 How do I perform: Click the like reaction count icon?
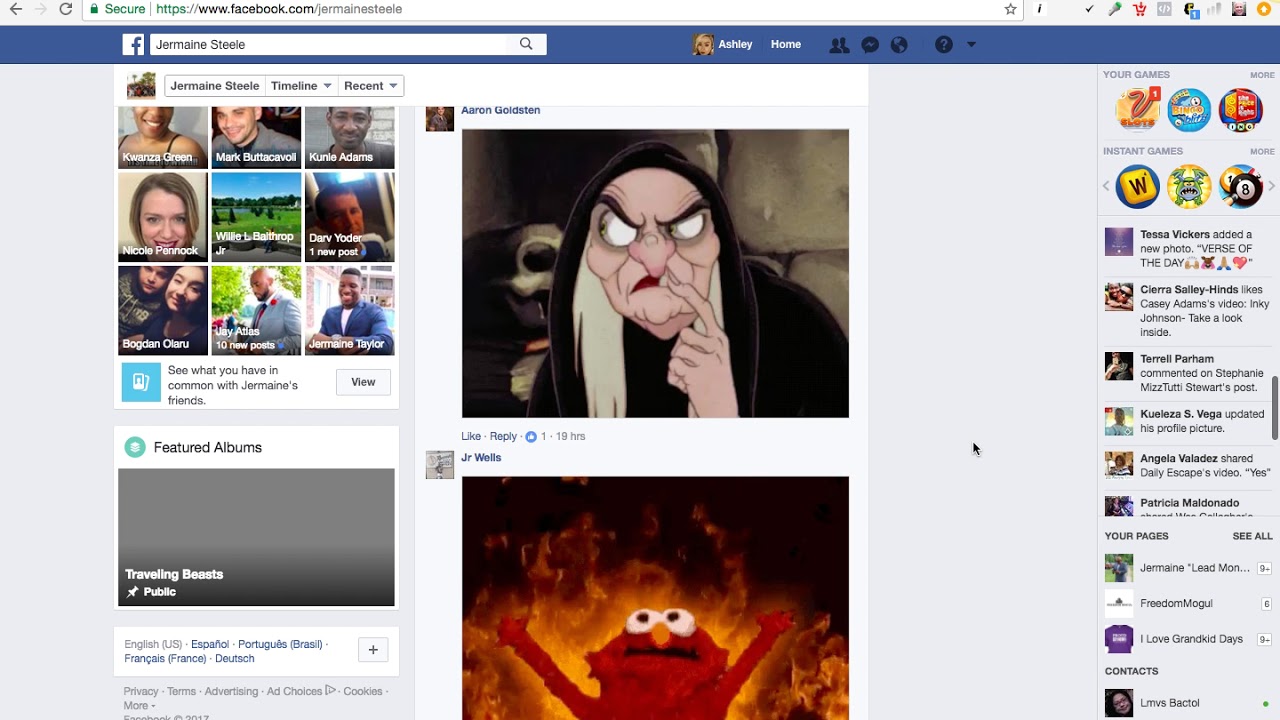(531, 437)
